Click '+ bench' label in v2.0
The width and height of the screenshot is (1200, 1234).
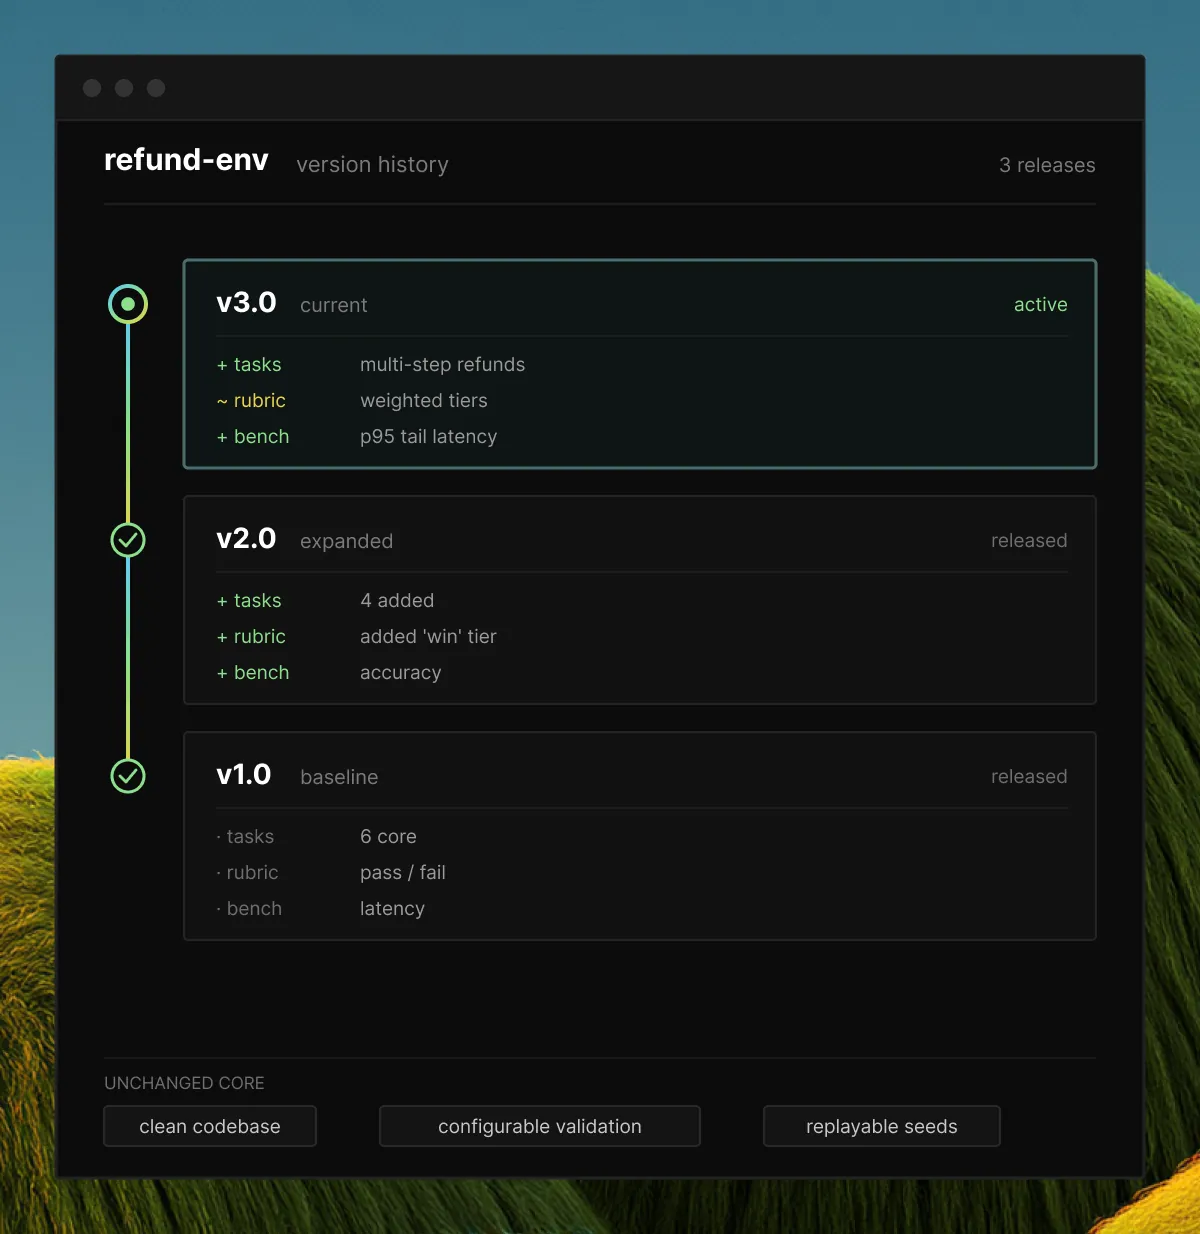tap(253, 673)
